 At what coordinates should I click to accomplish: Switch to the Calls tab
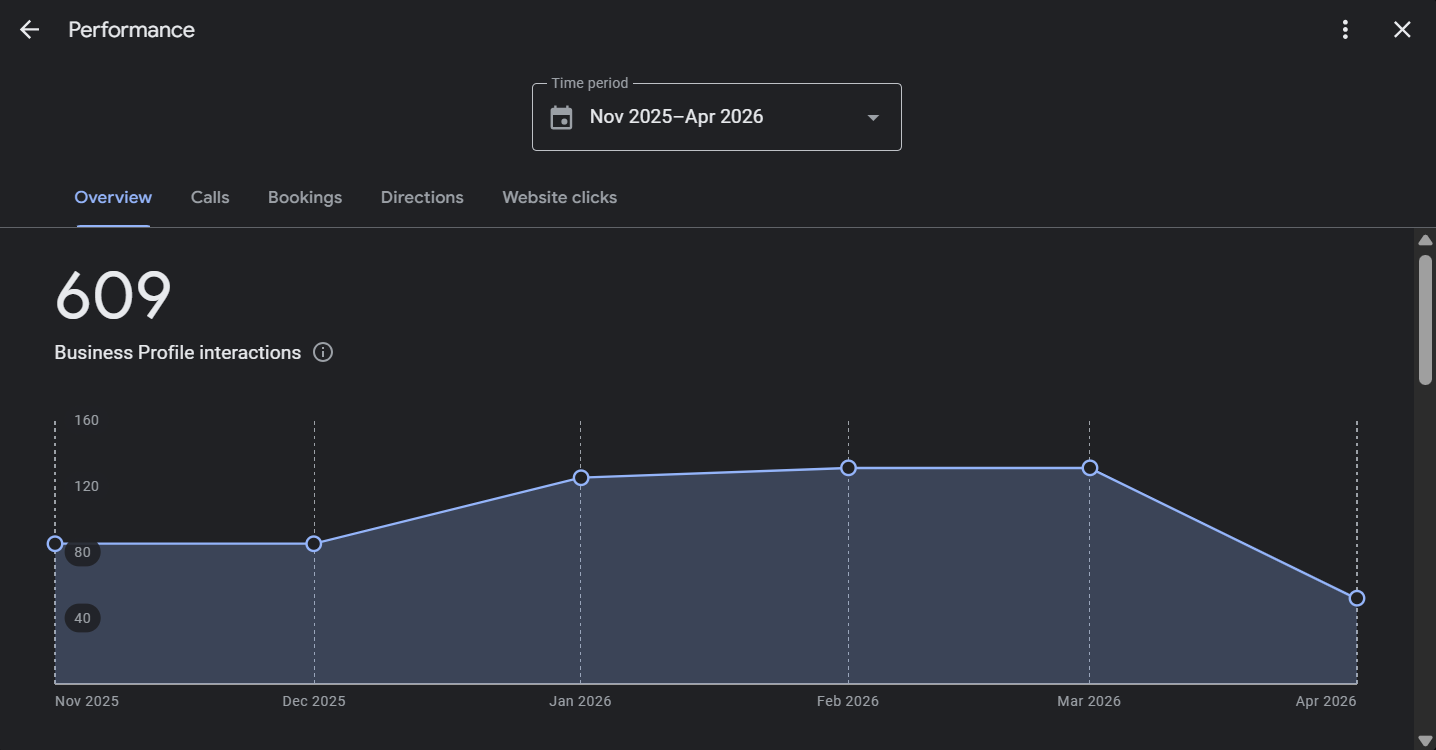click(x=209, y=197)
